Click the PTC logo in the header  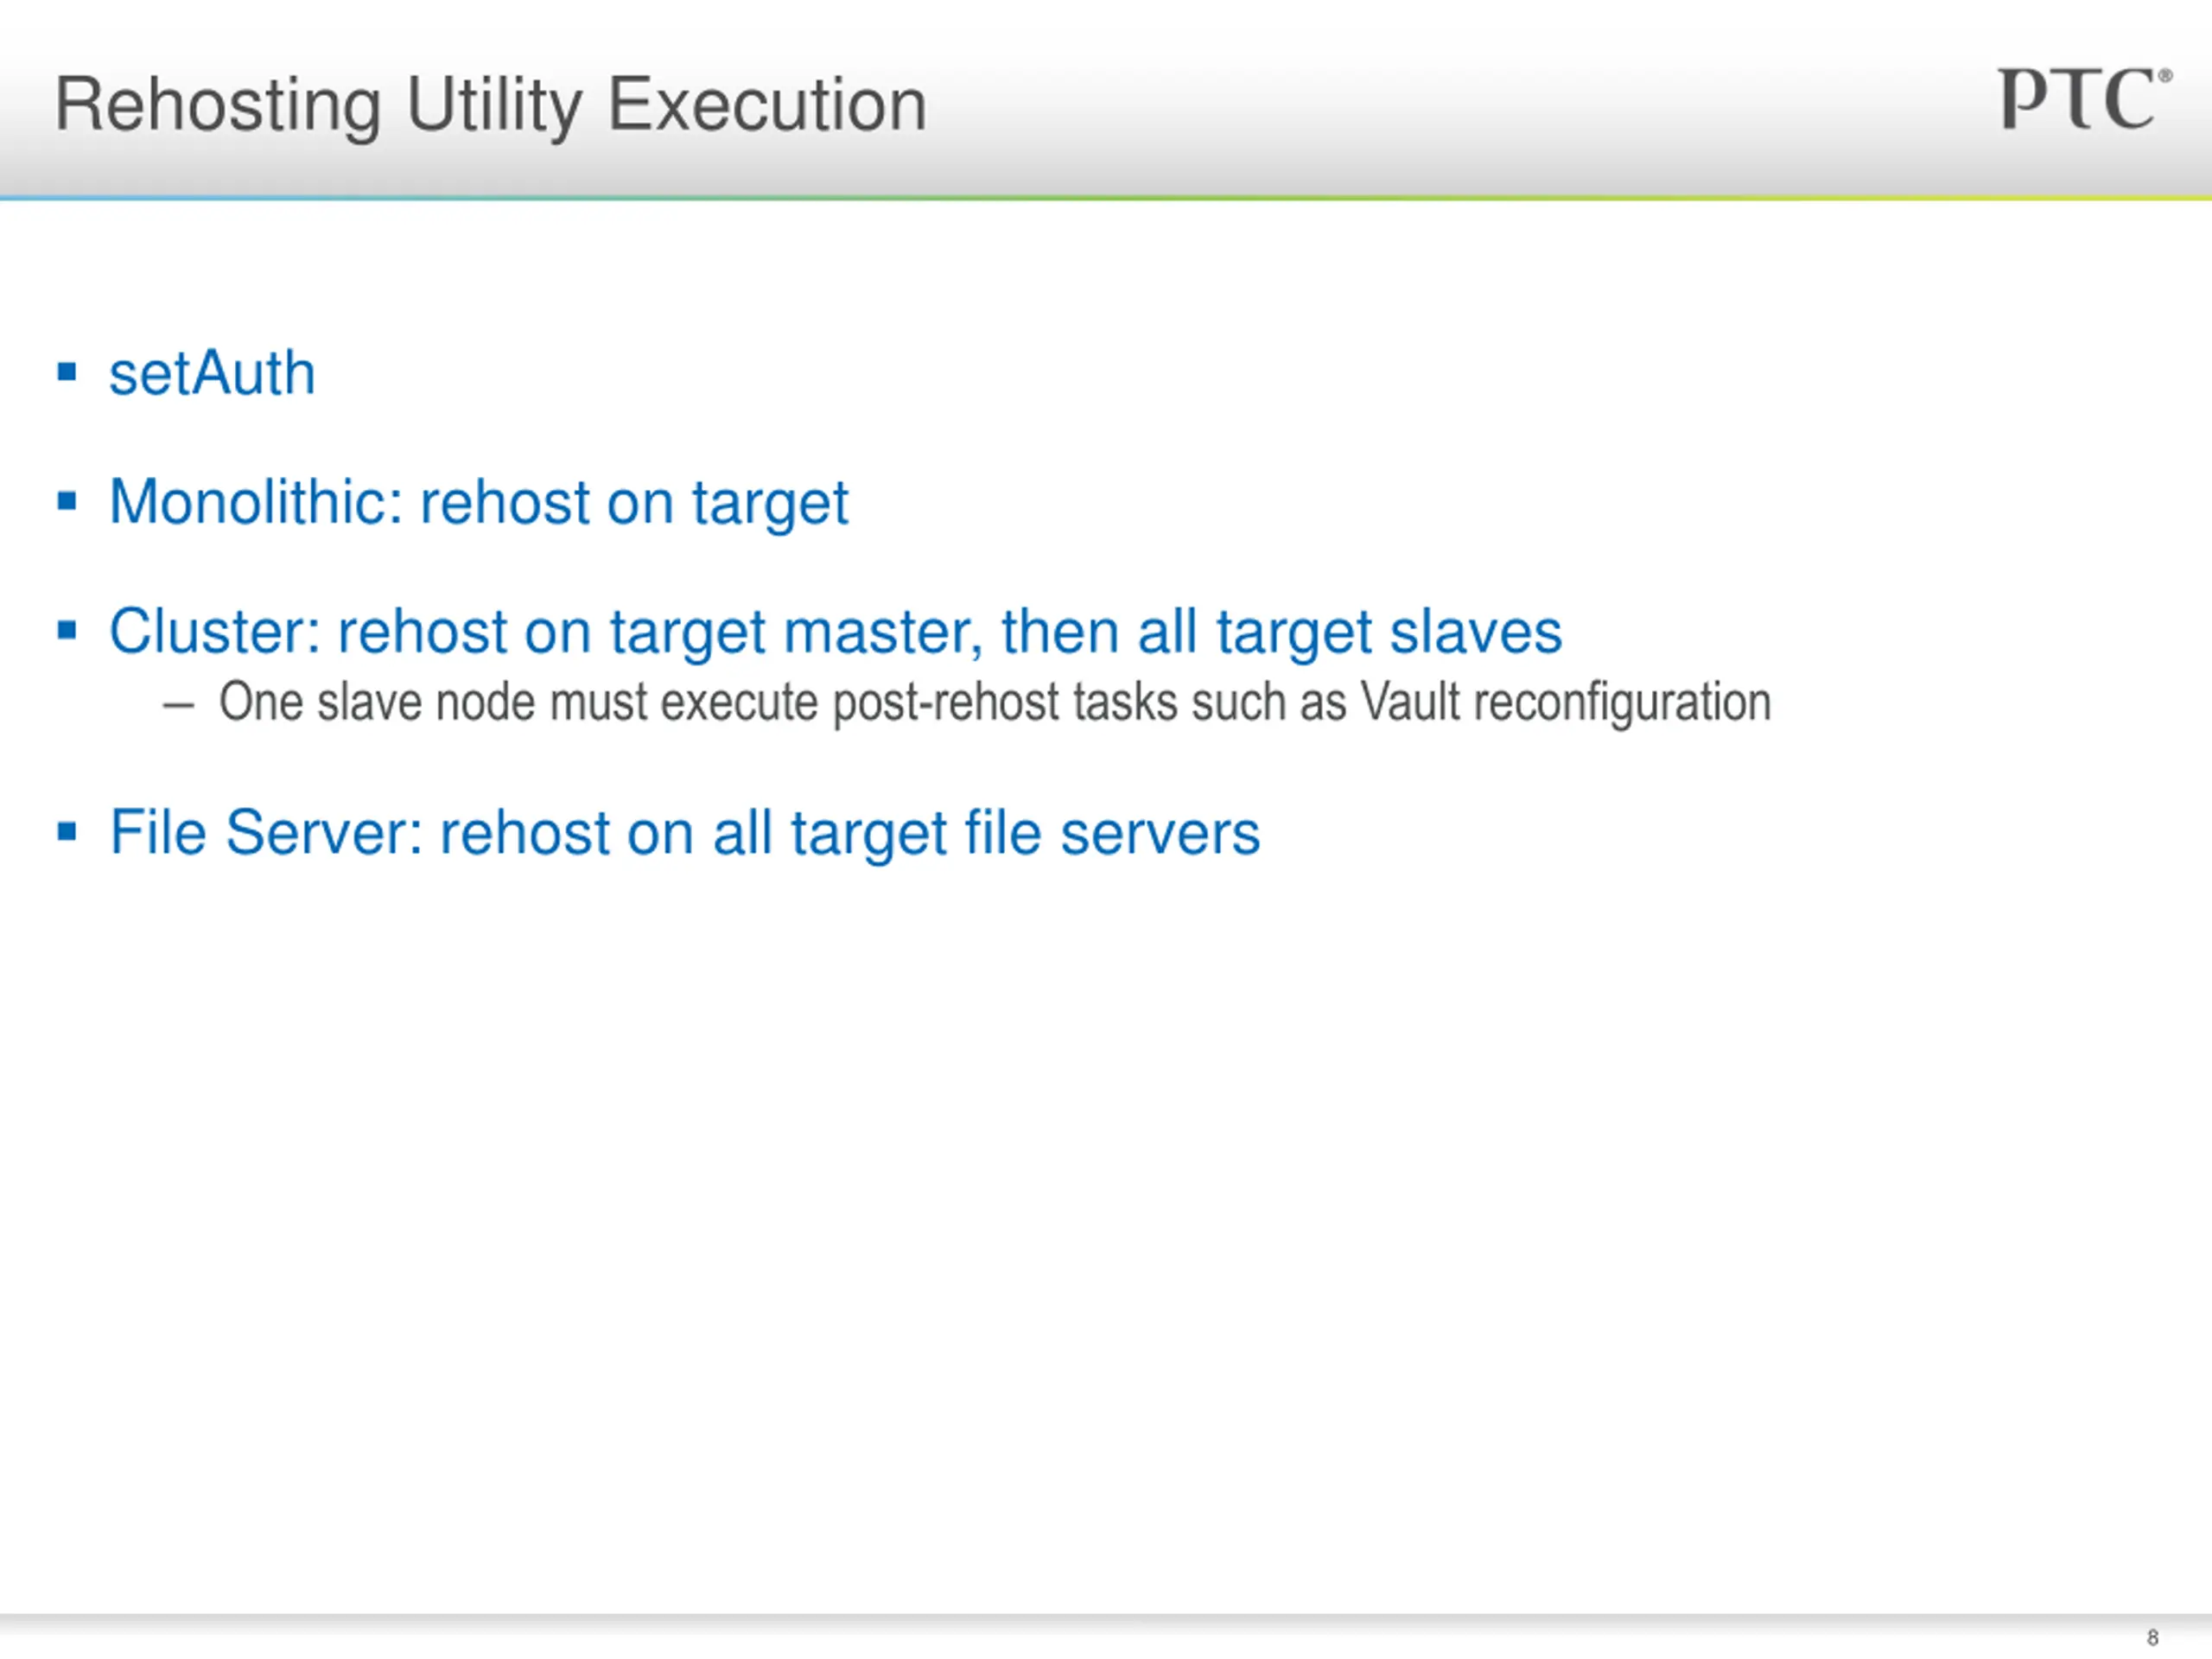click(x=2085, y=98)
